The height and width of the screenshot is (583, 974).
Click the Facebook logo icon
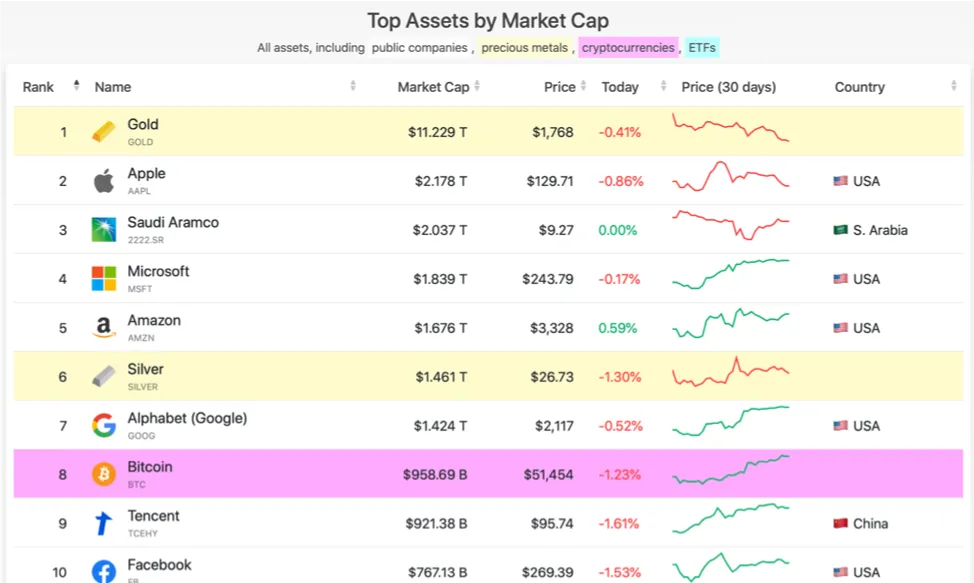coord(104,572)
